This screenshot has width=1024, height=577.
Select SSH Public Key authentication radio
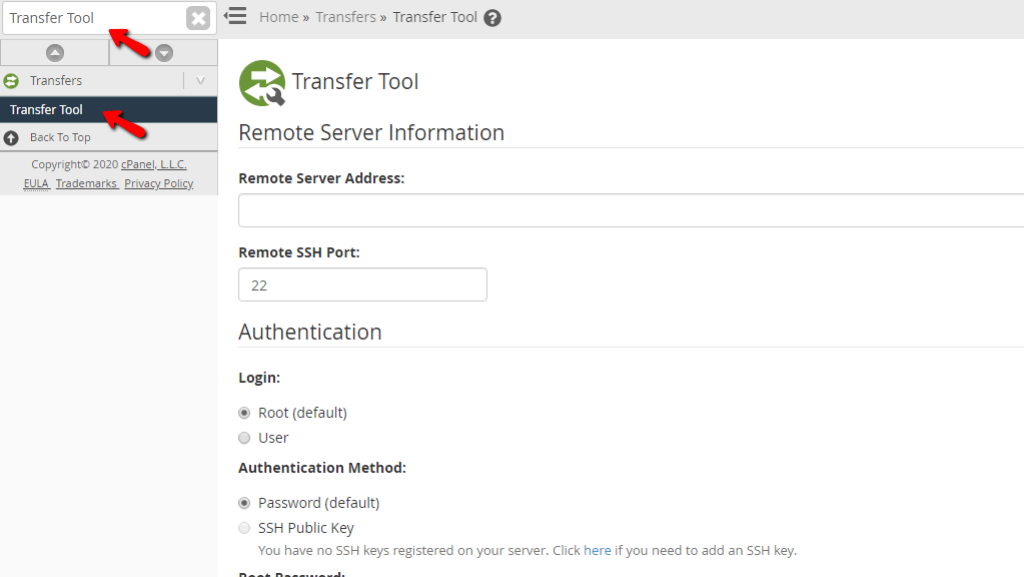point(244,528)
